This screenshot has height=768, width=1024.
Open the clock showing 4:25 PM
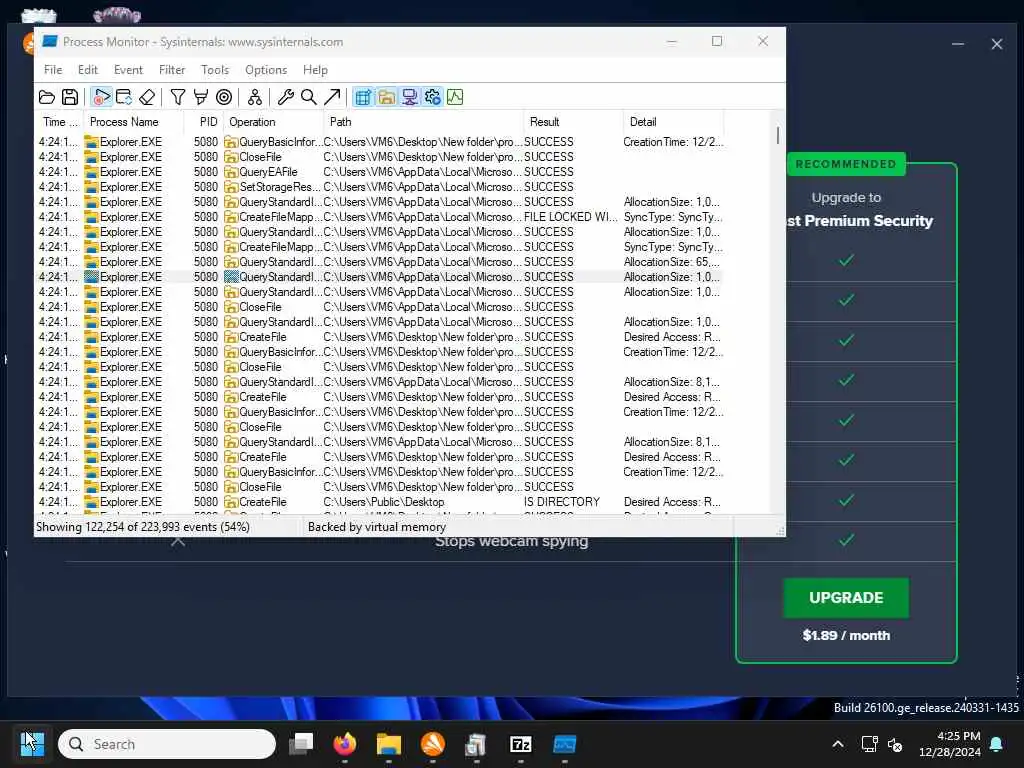[x=950, y=744]
